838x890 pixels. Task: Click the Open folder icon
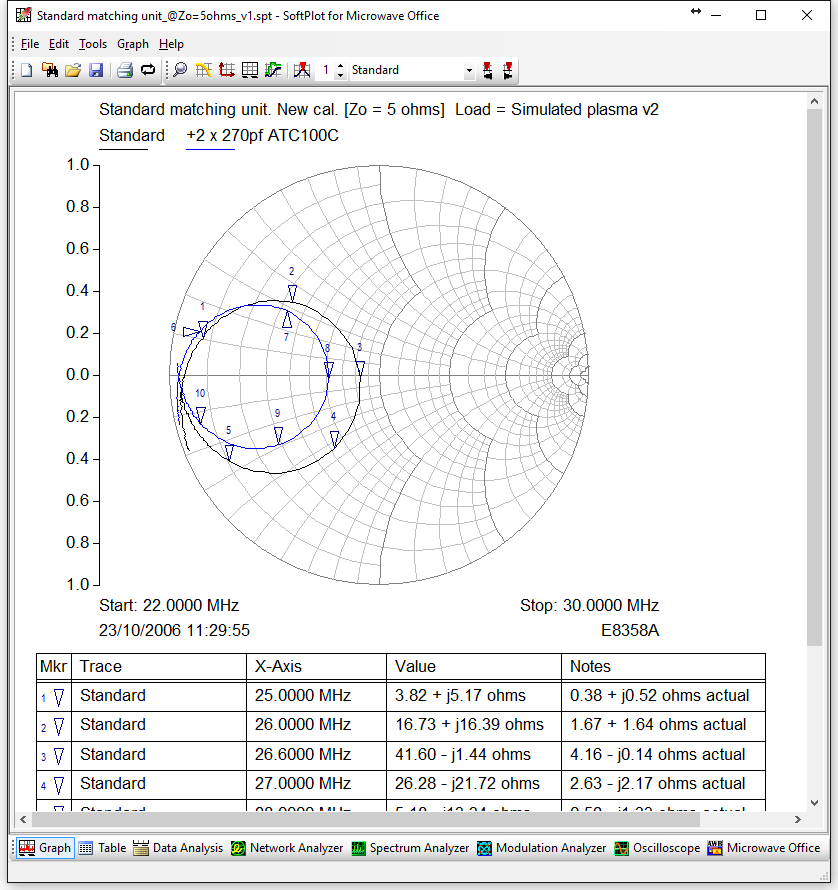point(72,70)
